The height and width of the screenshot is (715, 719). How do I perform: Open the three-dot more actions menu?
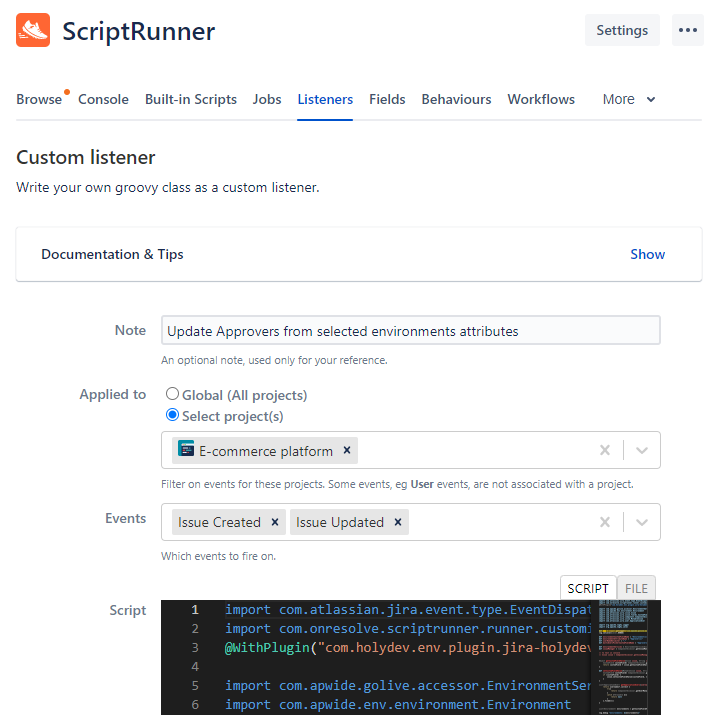point(687,30)
